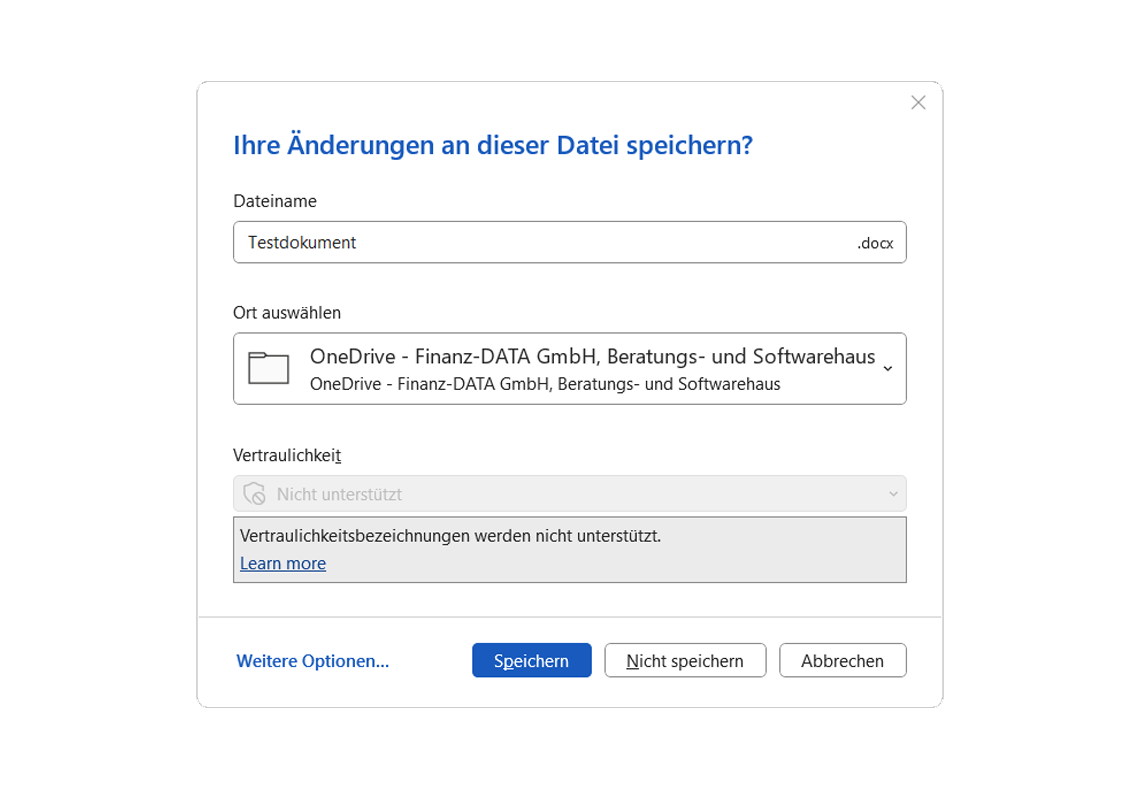The image size is (1140, 789).
Task: Click the Speichern button
Action: pyautogui.click(x=531, y=660)
